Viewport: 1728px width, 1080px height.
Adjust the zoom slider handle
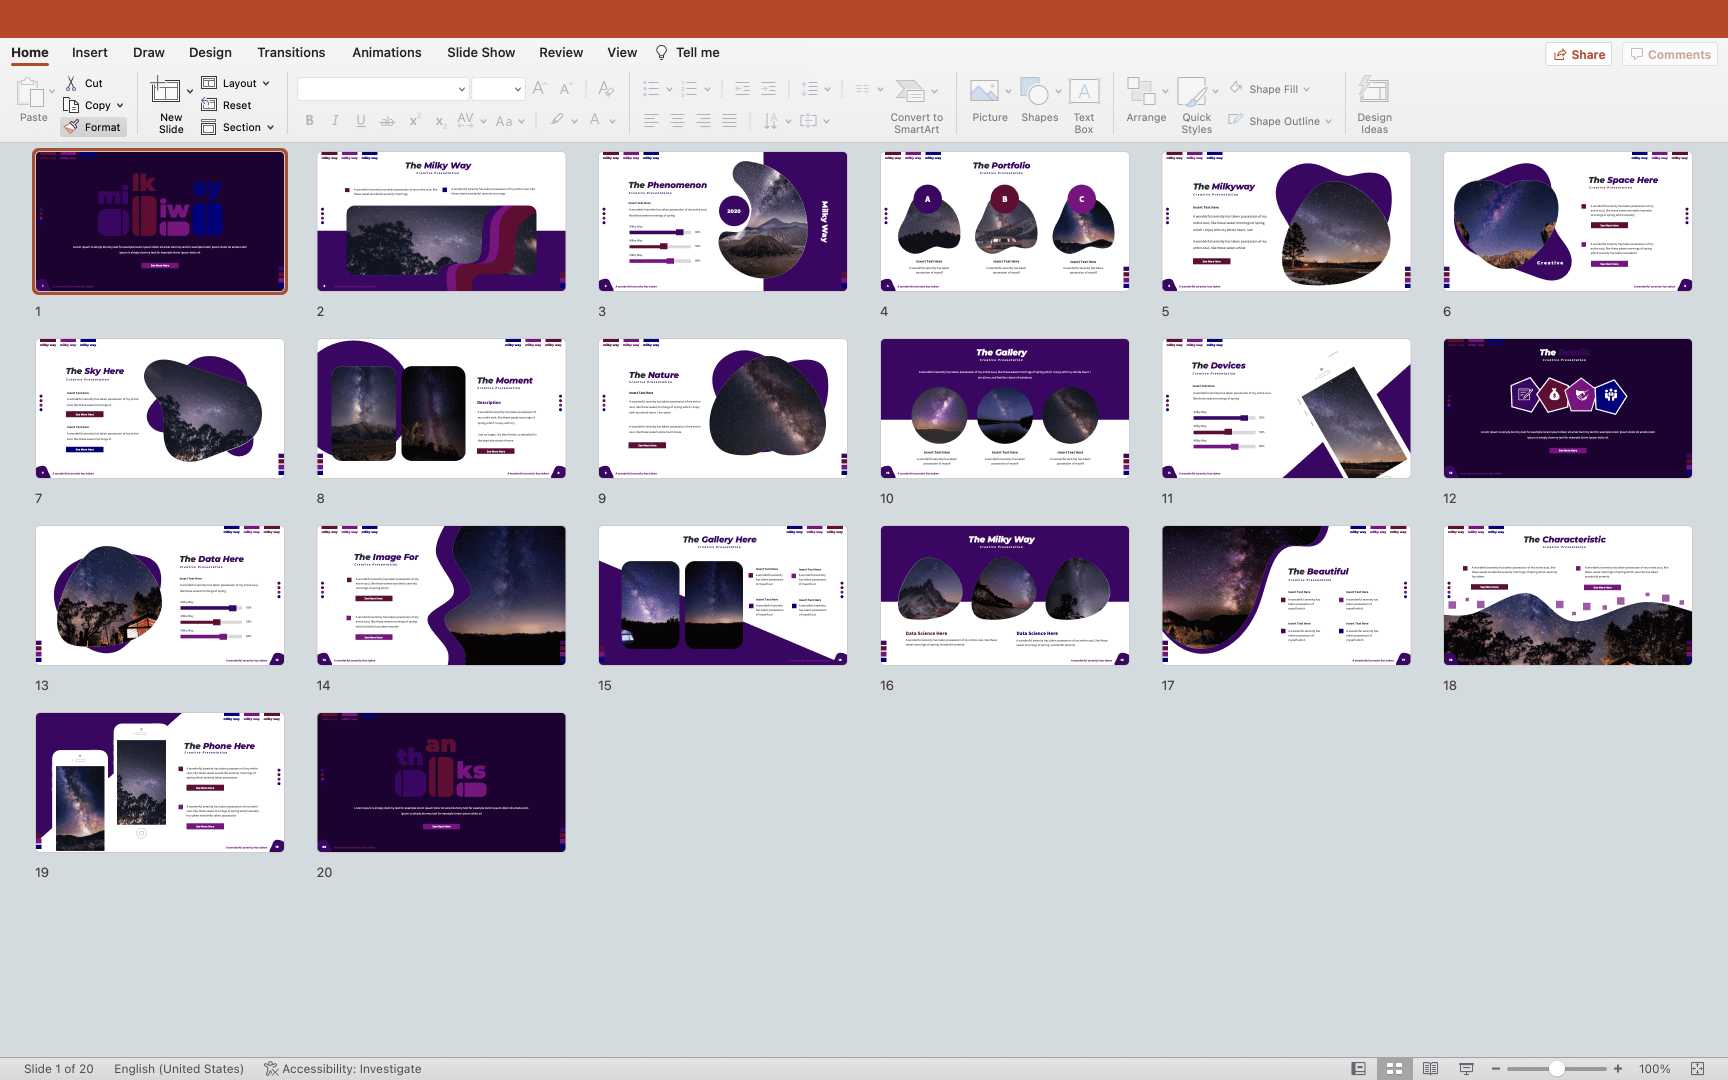point(1556,1068)
